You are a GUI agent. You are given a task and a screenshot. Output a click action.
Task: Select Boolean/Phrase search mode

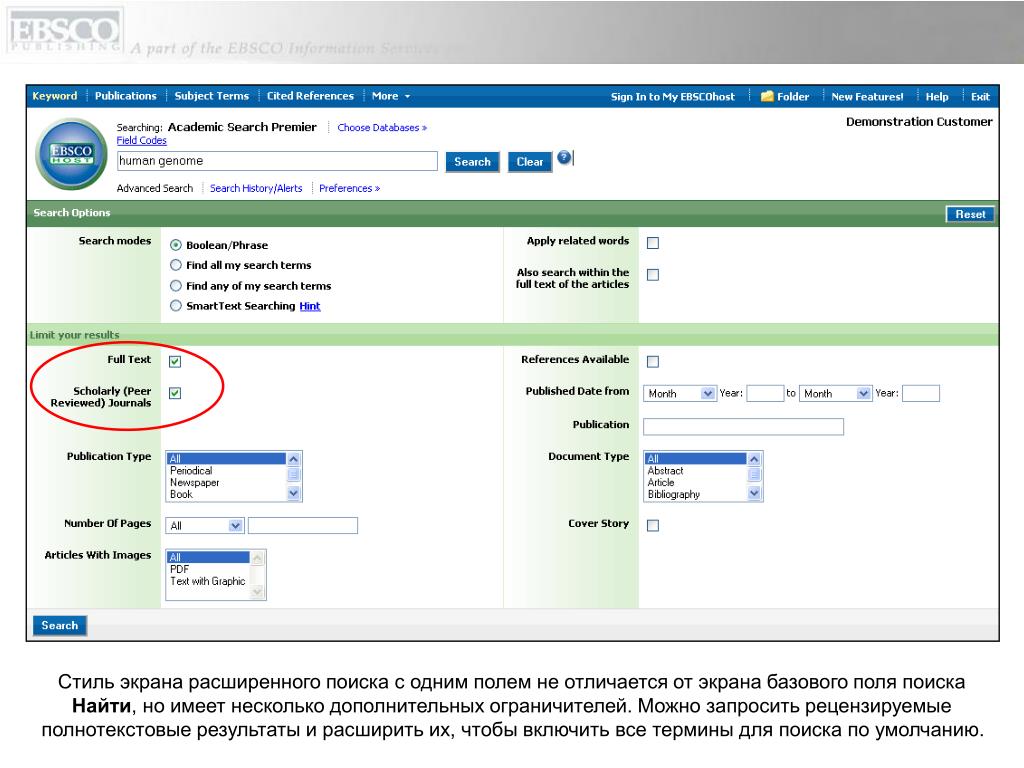click(x=176, y=245)
